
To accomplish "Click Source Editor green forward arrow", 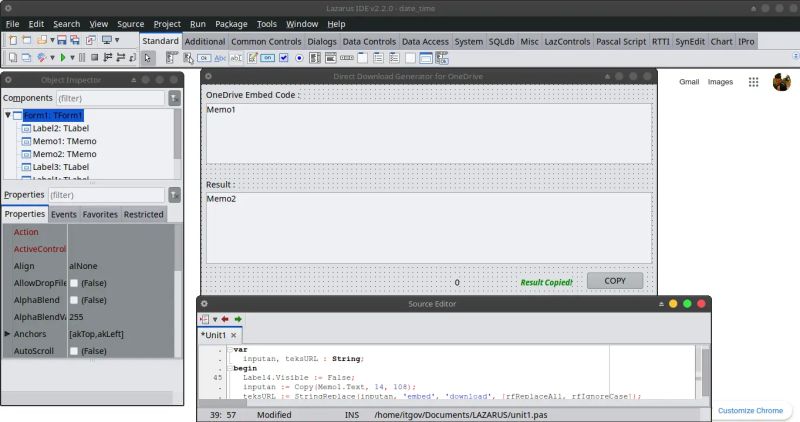I will (238, 319).
